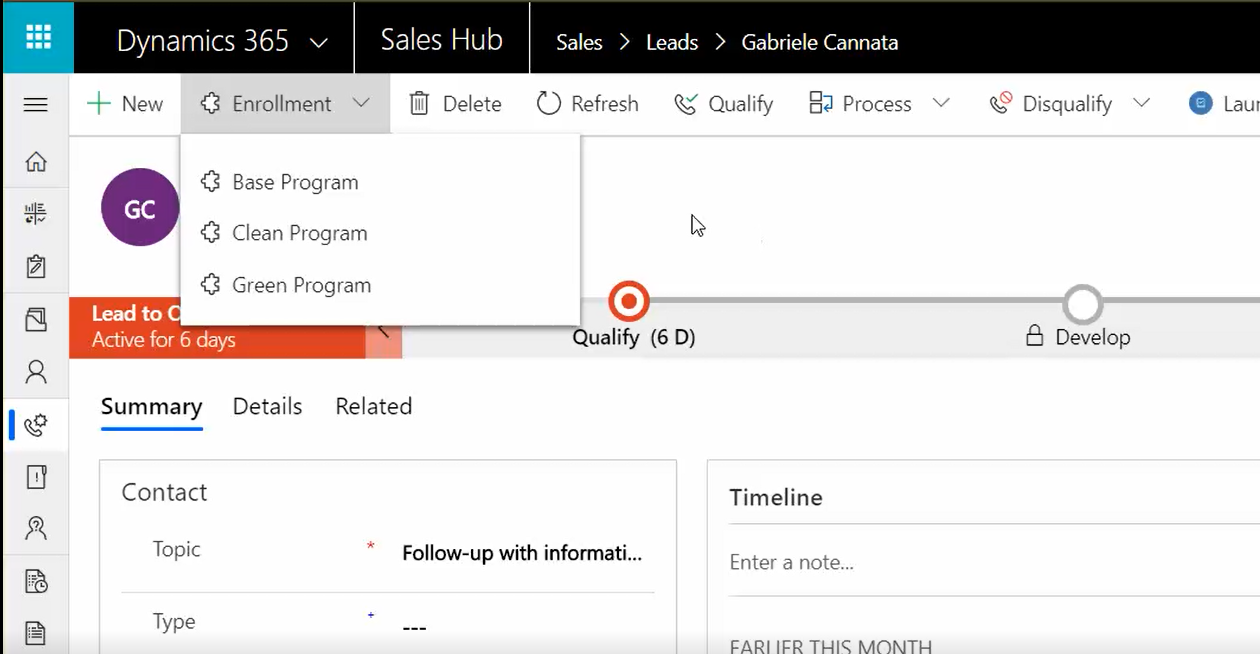Choose Green Program from Enrollment menu
1260x654 pixels.
pyautogui.click(x=301, y=285)
